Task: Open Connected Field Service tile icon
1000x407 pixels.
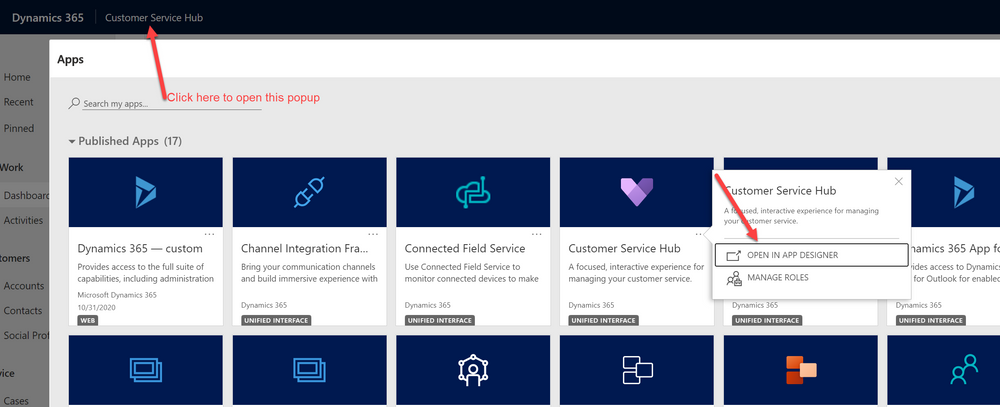Action: 473,192
